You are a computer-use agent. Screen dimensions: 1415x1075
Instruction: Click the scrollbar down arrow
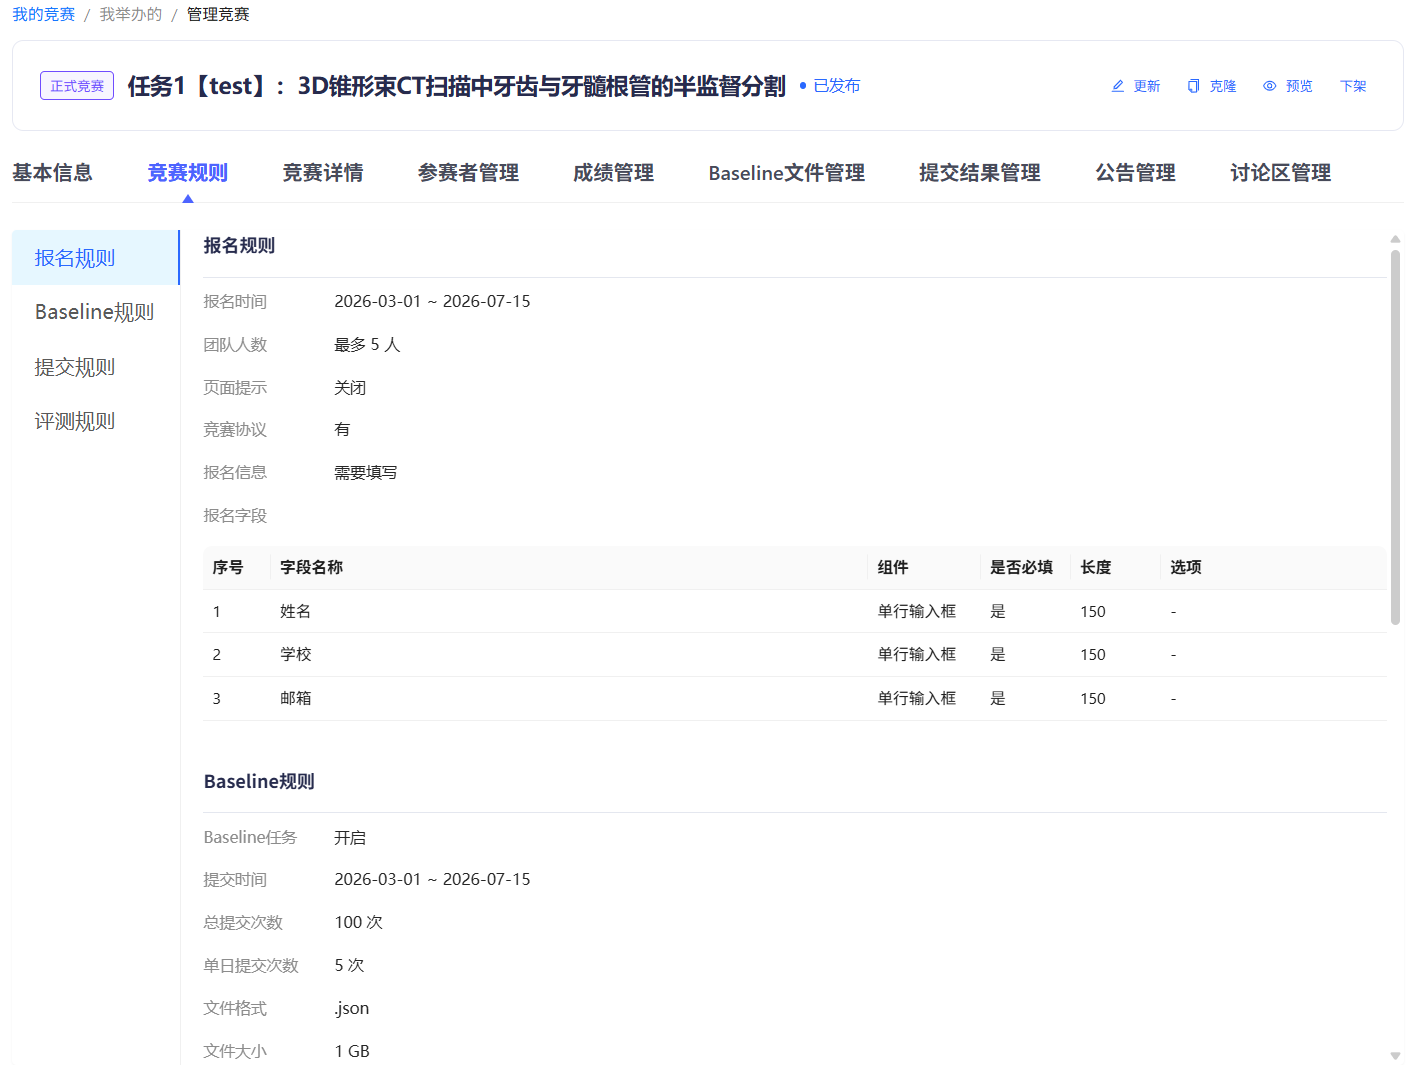(x=1395, y=1056)
